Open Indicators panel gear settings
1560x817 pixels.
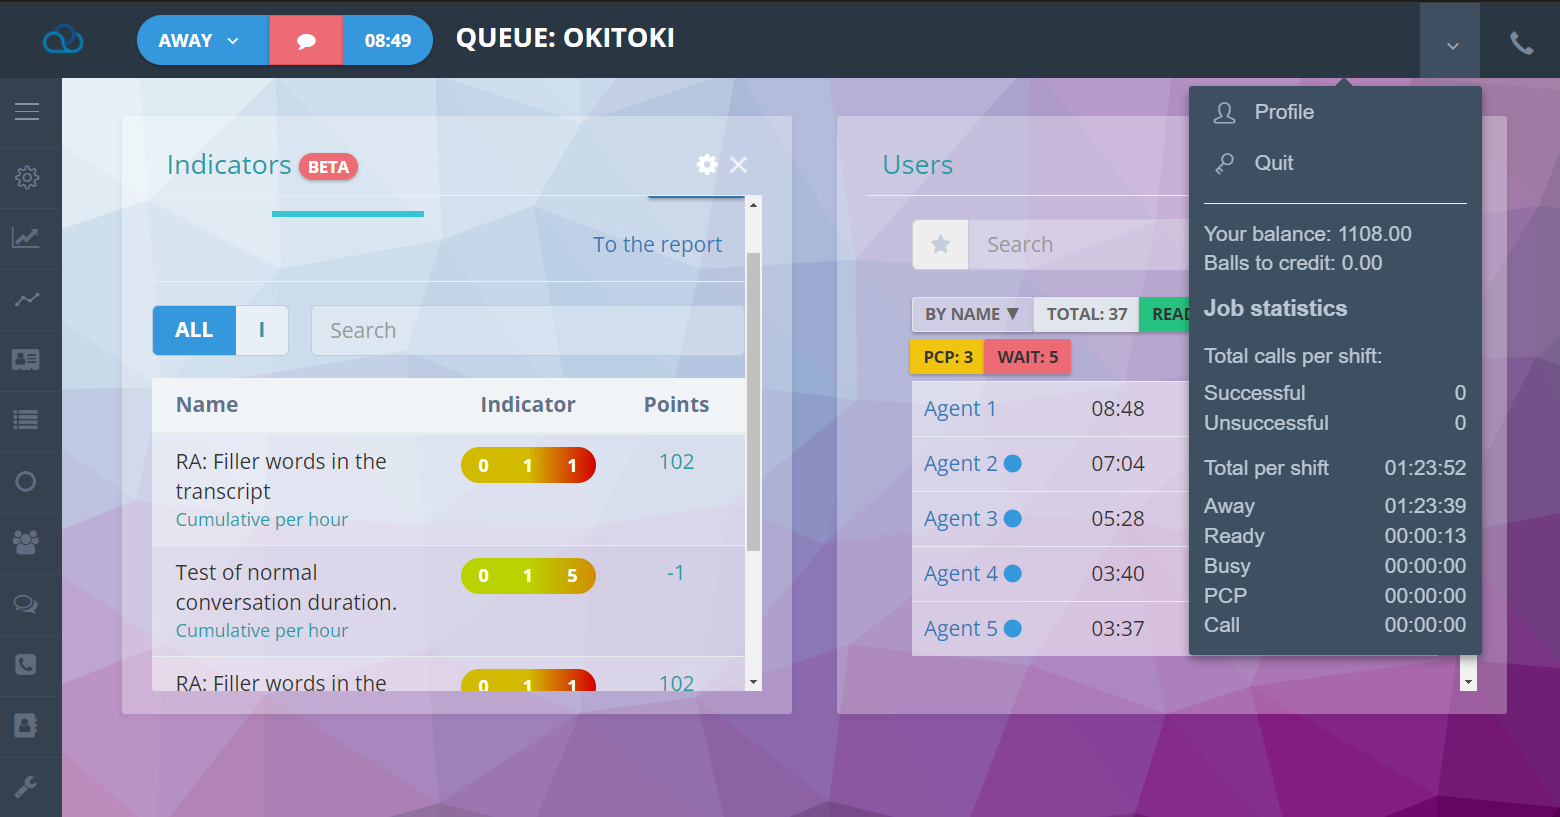[x=707, y=165]
